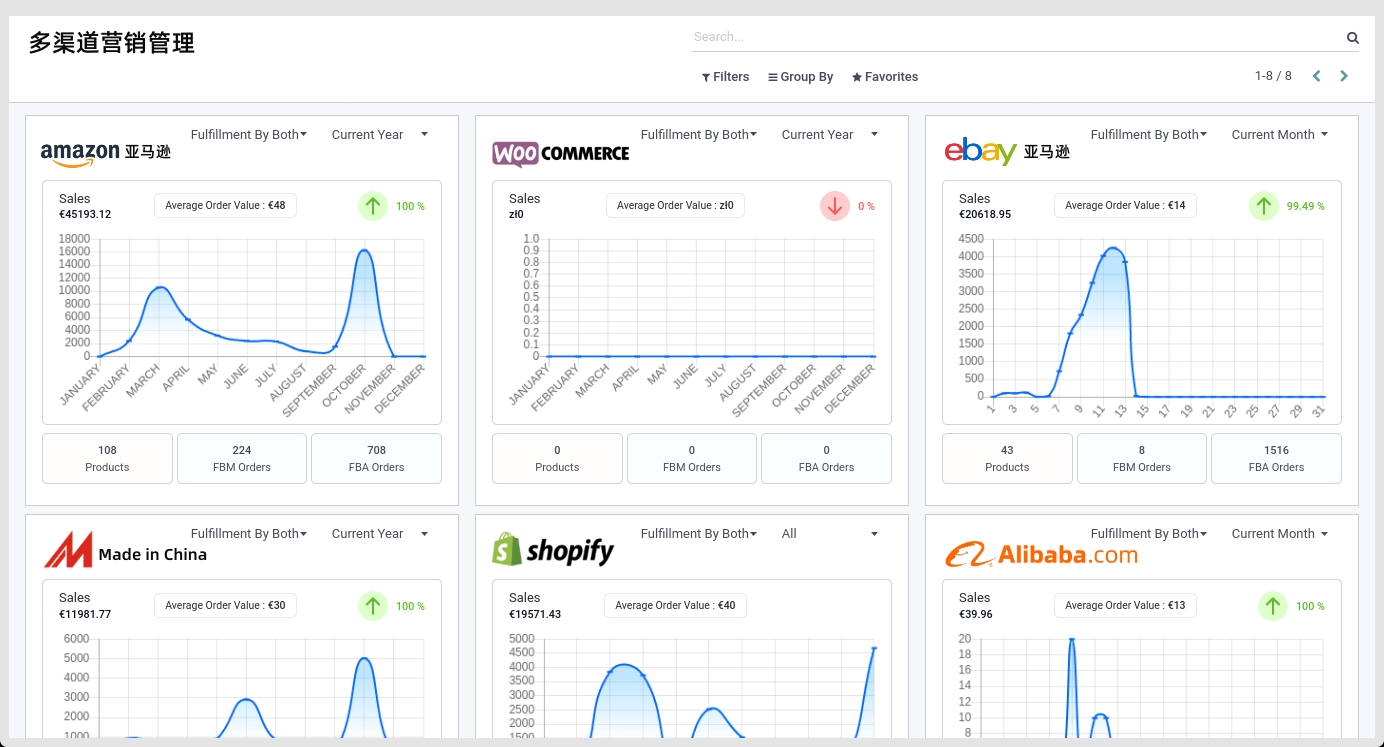Expand Made in China Fulfillment dropdown
The image size is (1384, 747).
[x=248, y=534]
